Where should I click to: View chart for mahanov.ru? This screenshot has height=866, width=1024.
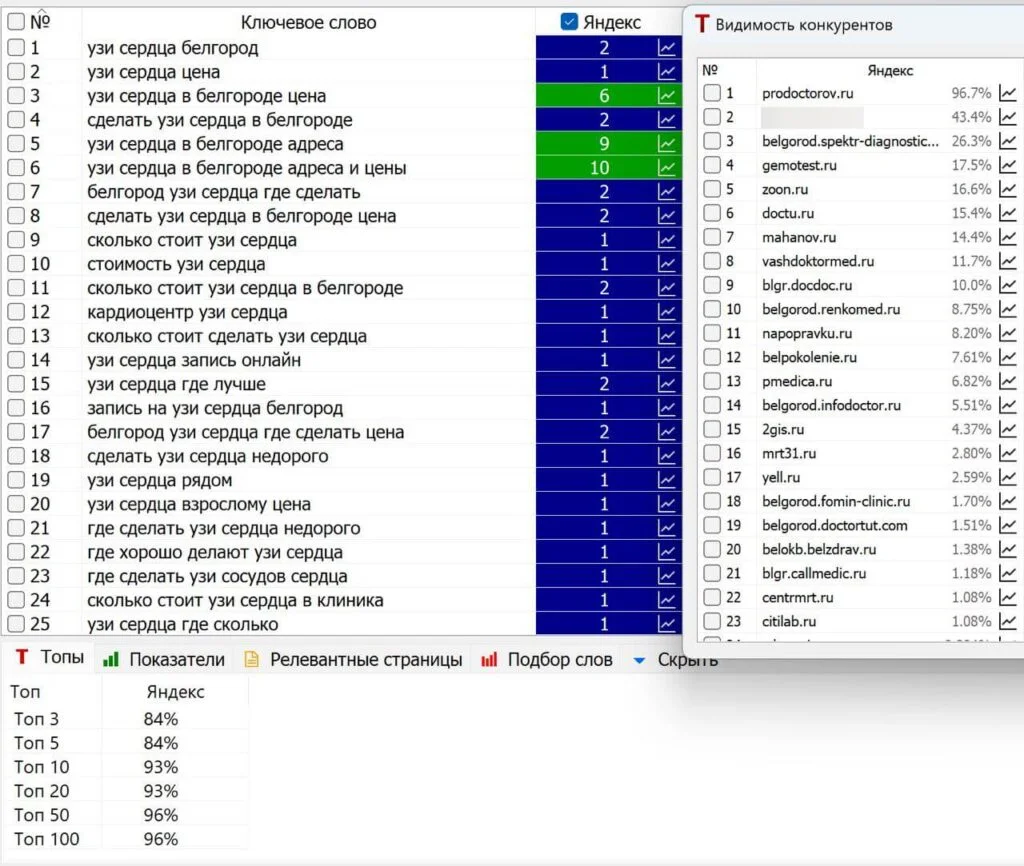1008,237
